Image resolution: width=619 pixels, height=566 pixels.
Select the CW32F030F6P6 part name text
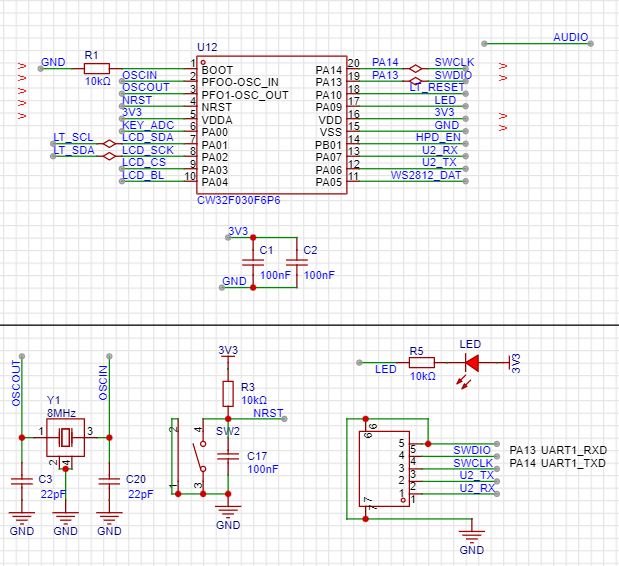(x=239, y=200)
